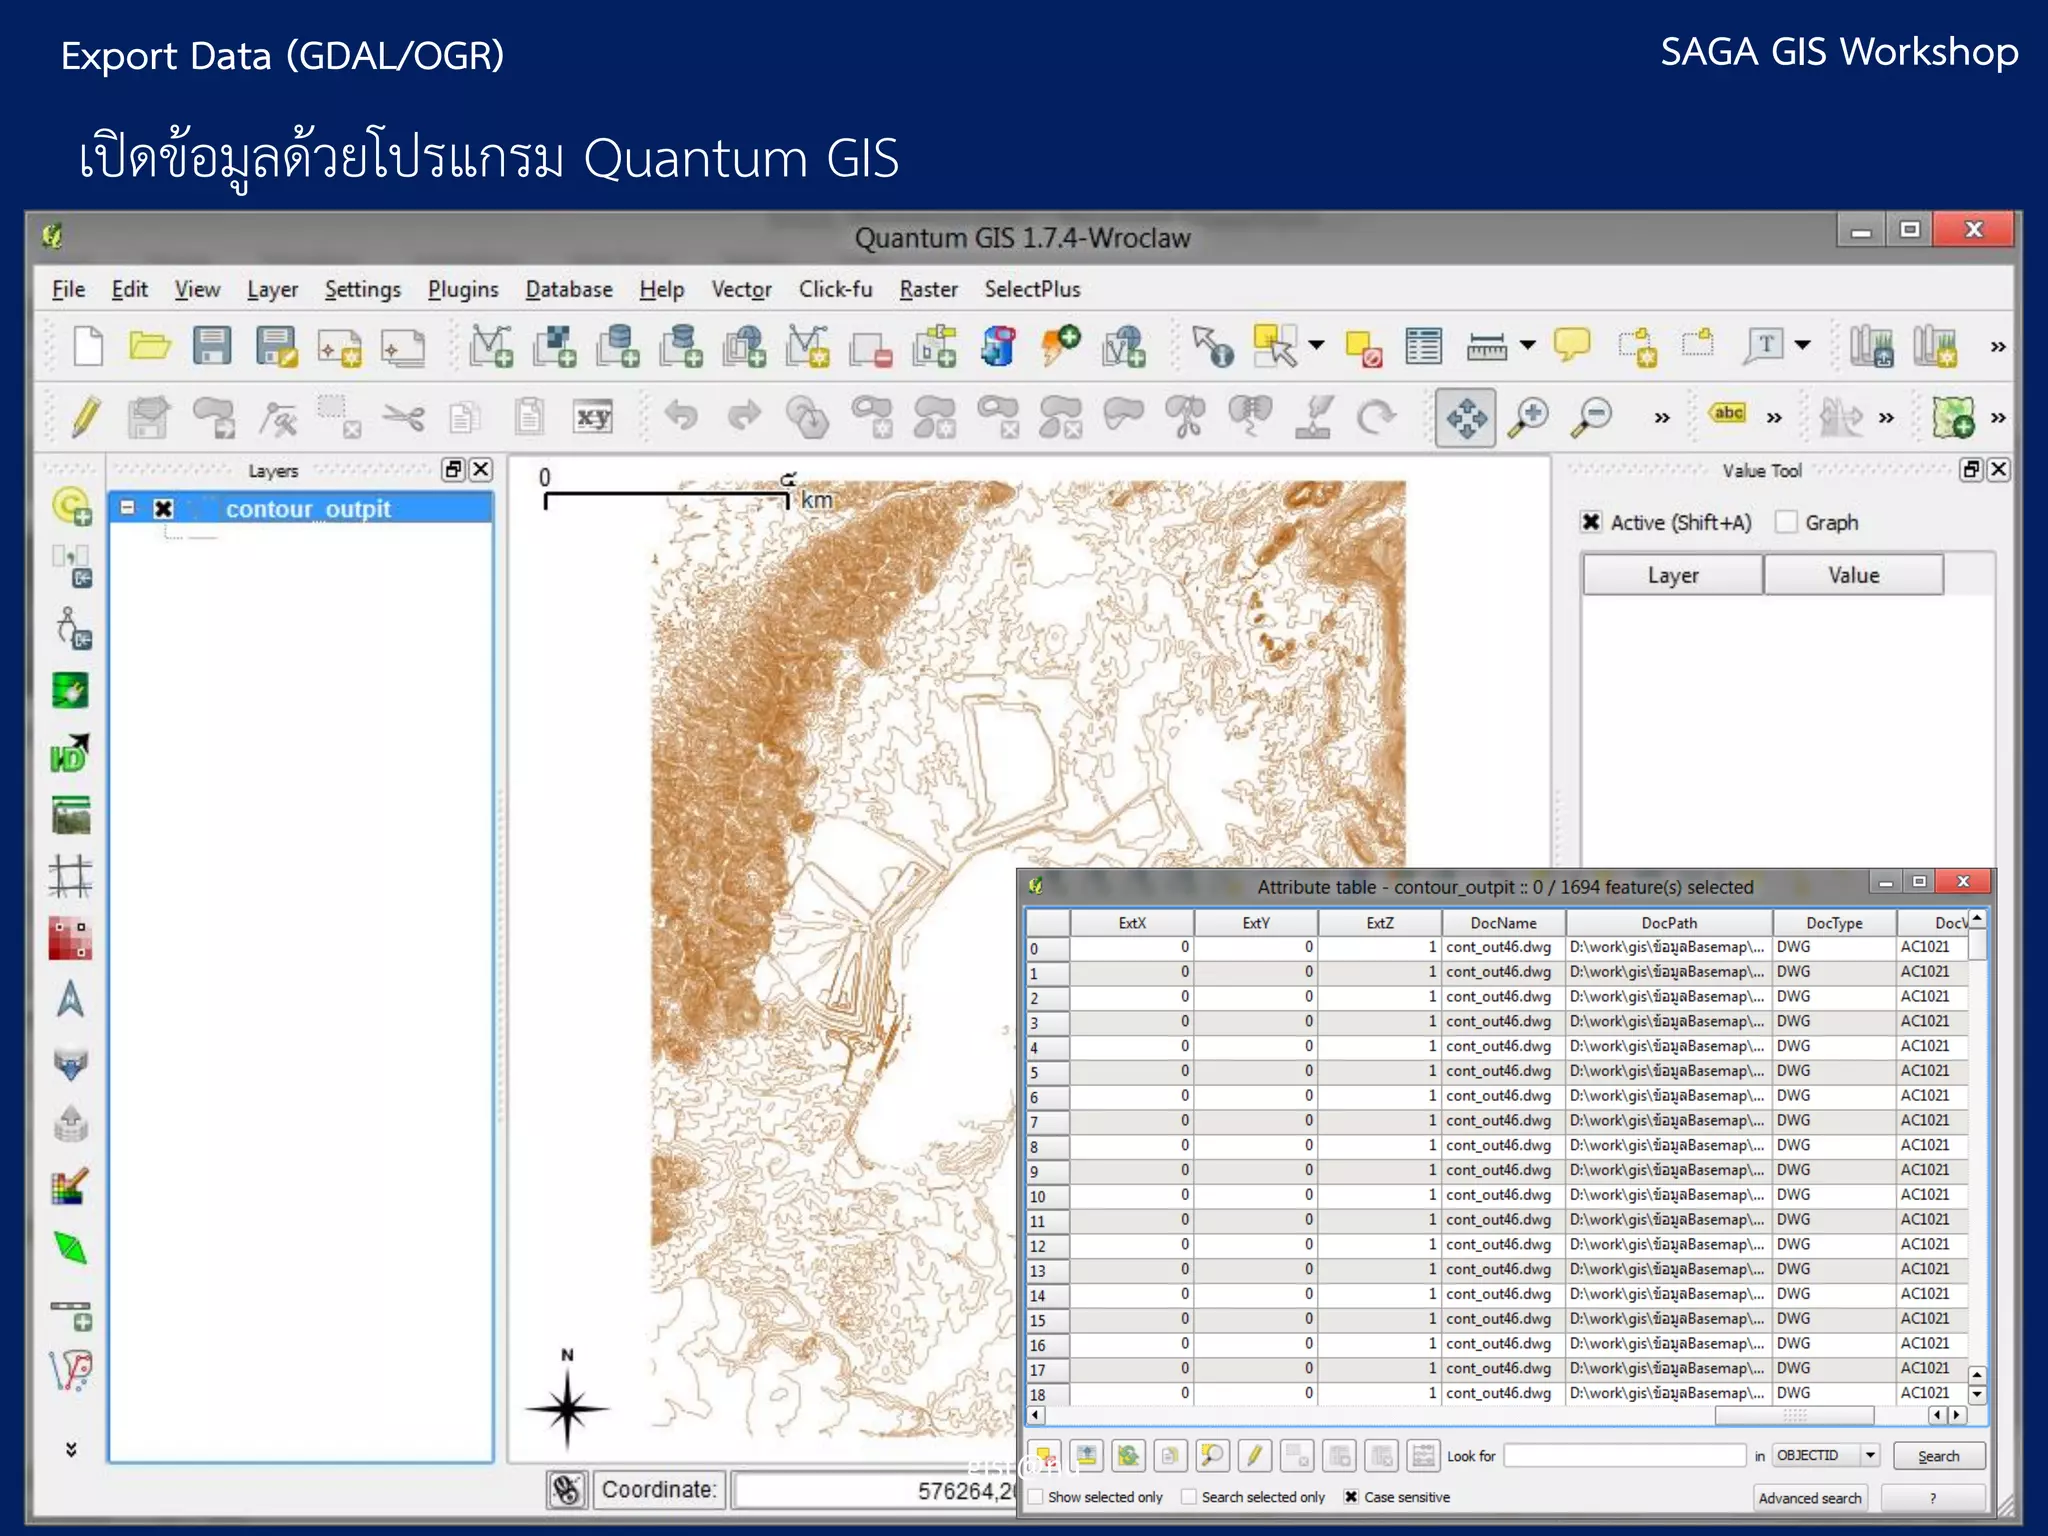
Task: Toggle Case sensitive checkbox
Action: (1351, 1497)
